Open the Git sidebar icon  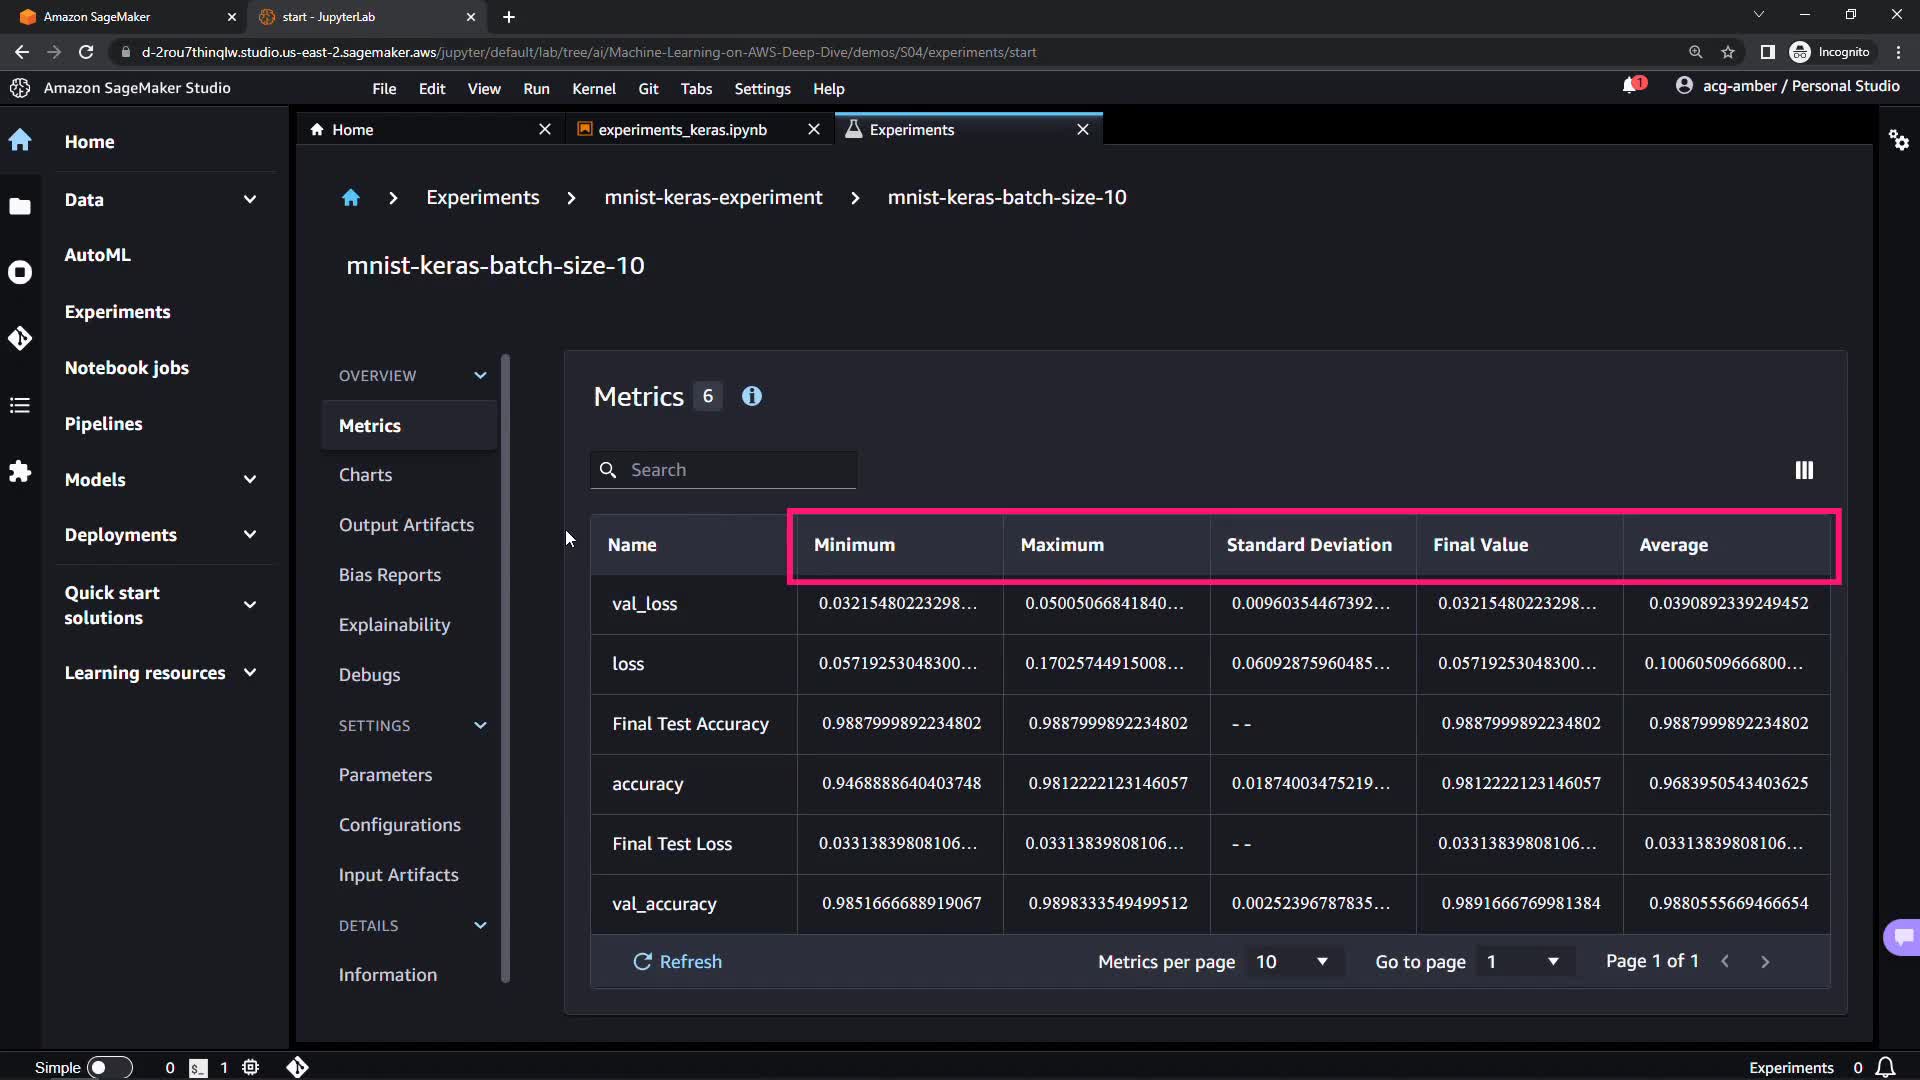20,338
